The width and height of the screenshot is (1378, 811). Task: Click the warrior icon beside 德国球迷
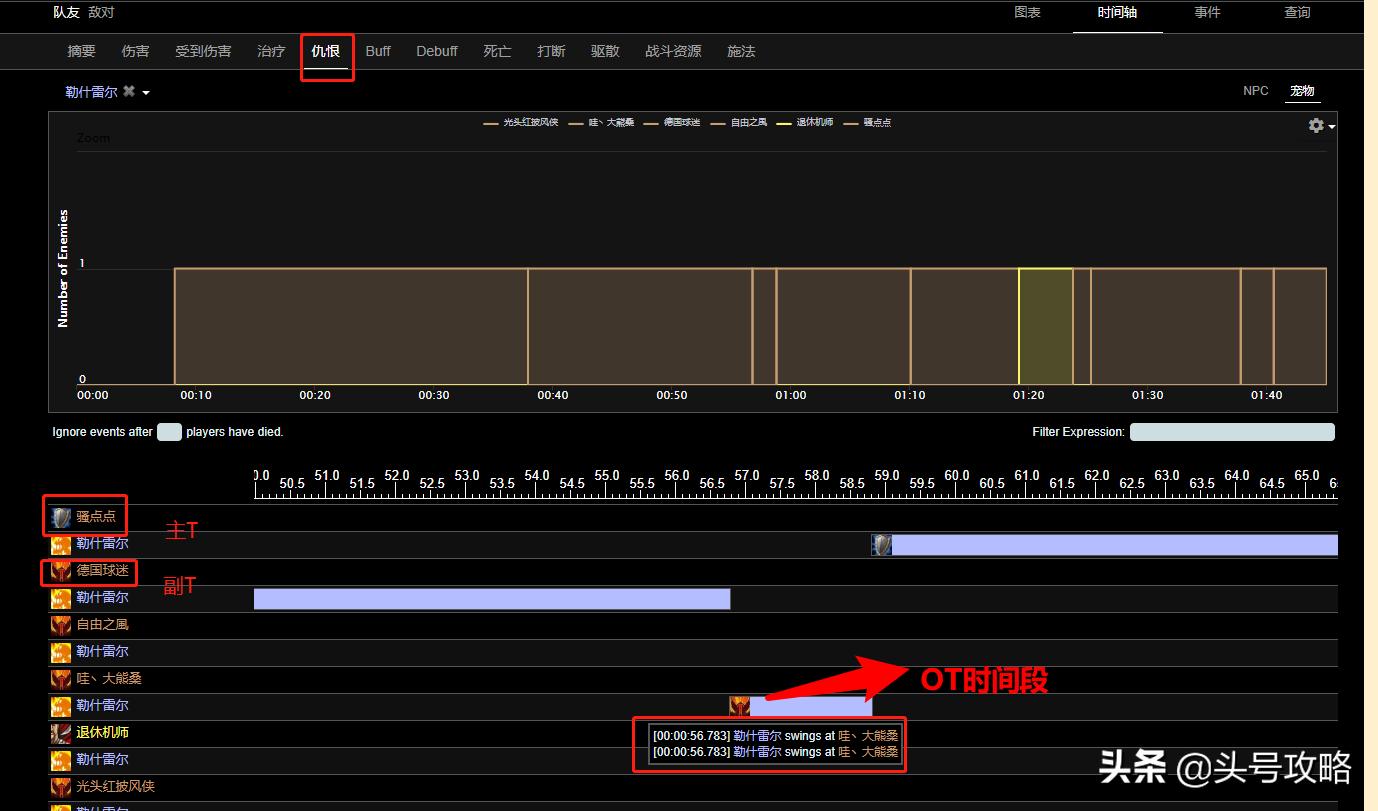(61, 571)
